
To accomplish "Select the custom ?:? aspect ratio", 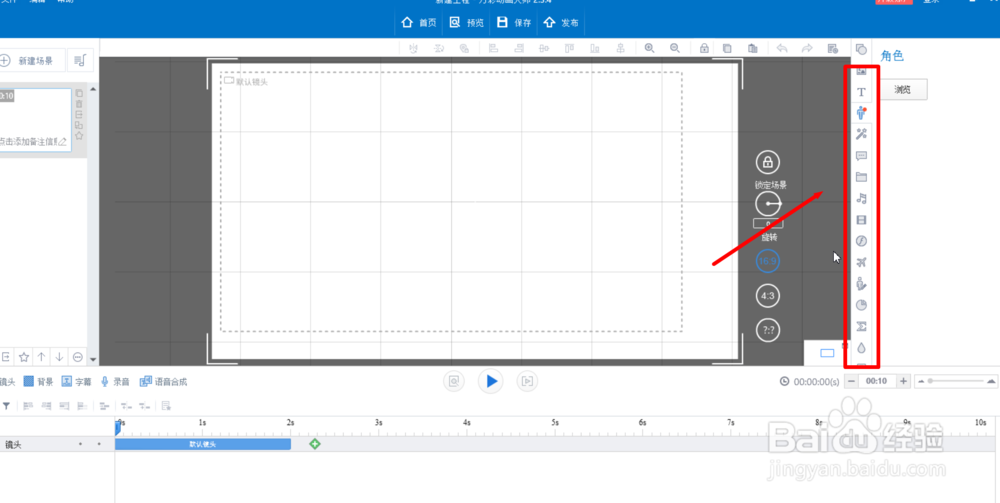I will [768, 330].
